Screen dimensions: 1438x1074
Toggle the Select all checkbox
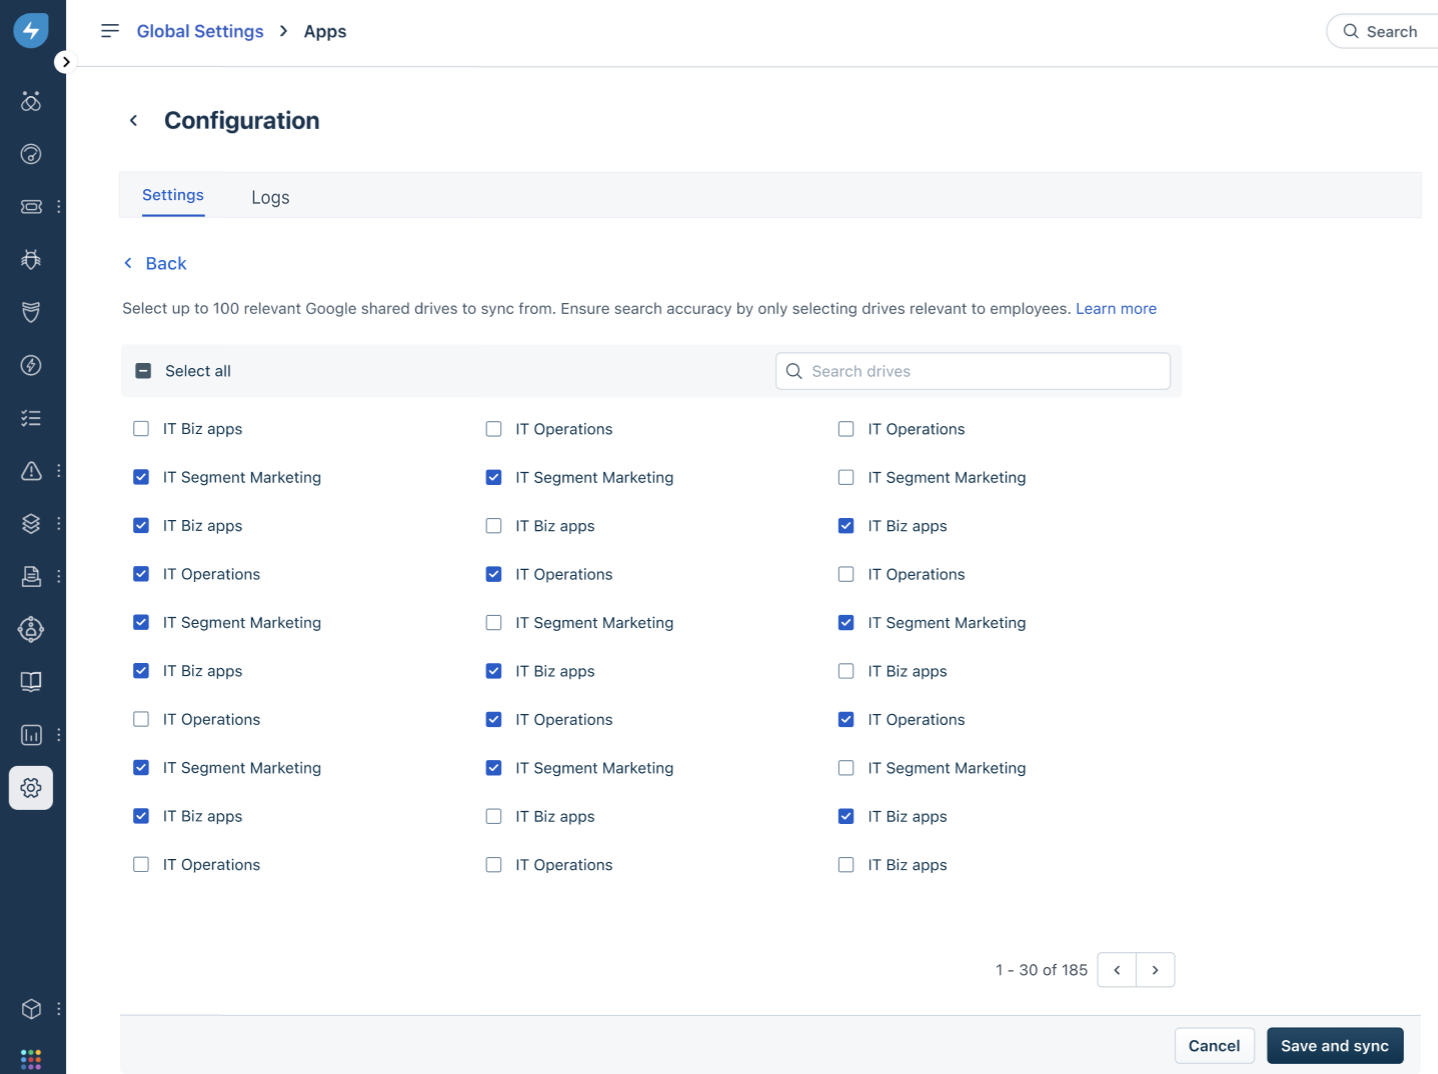pyautogui.click(x=143, y=371)
